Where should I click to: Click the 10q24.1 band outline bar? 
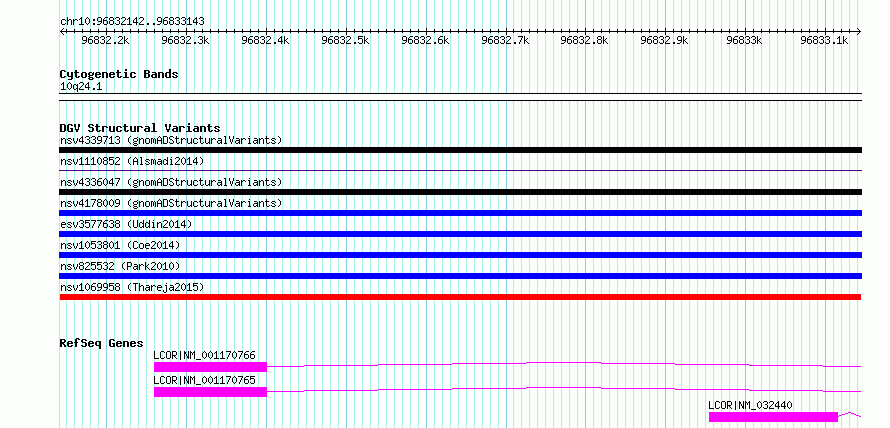[x=460, y=97]
